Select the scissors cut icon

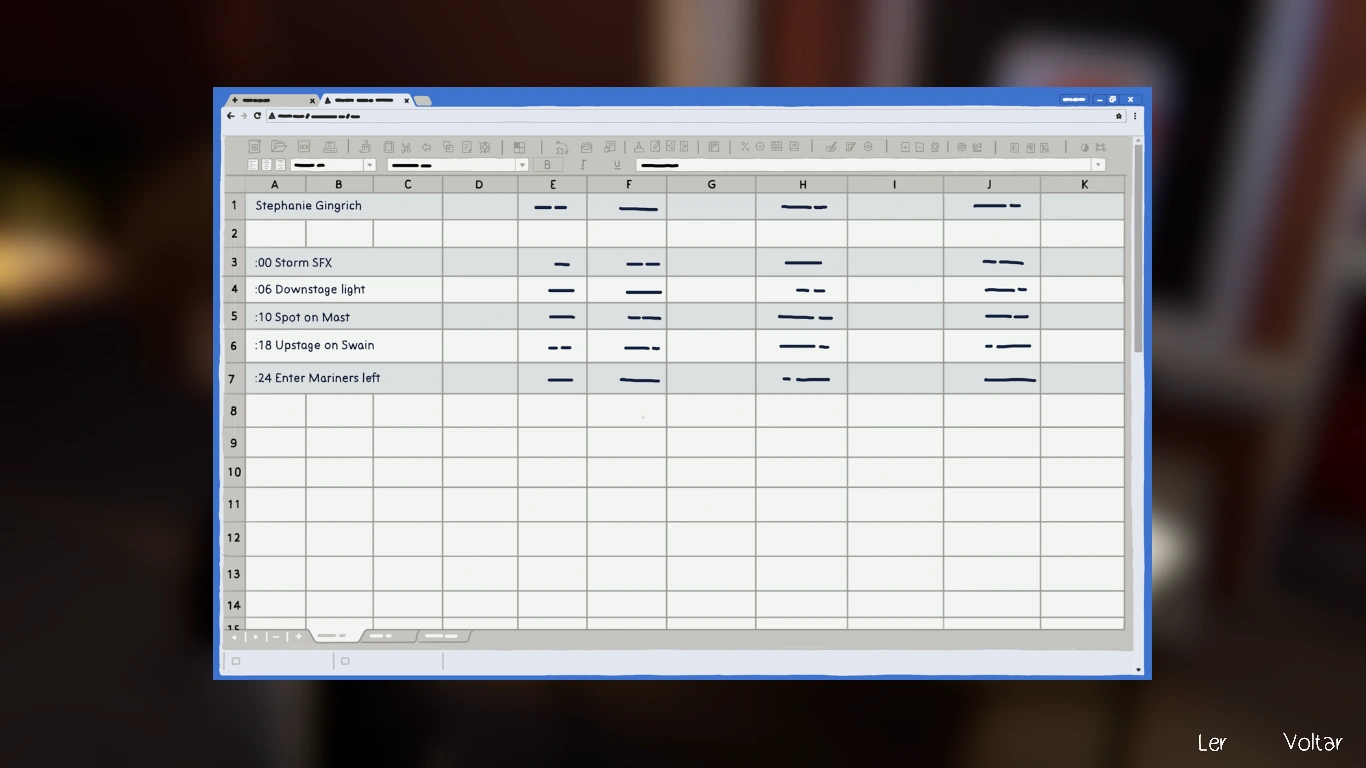pyautogui.click(x=406, y=147)
